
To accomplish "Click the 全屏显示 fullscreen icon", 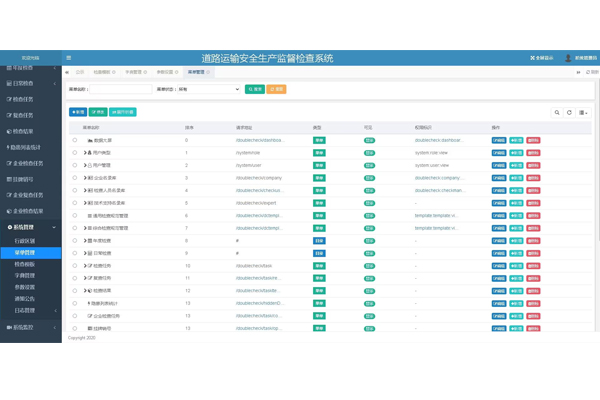I will click(531, 59).
